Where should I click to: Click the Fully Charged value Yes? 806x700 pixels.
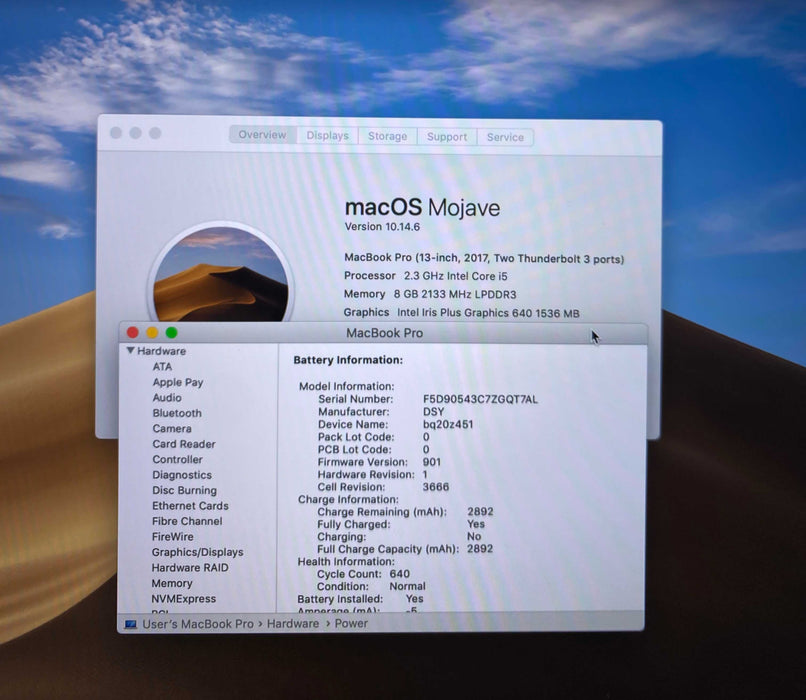pos(475,524)
